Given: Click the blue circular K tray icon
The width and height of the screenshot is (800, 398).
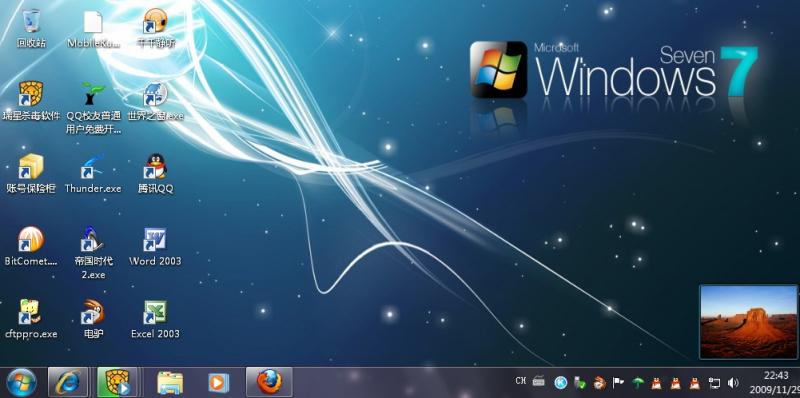Looking at the screenshot, I should pos(561,382).
